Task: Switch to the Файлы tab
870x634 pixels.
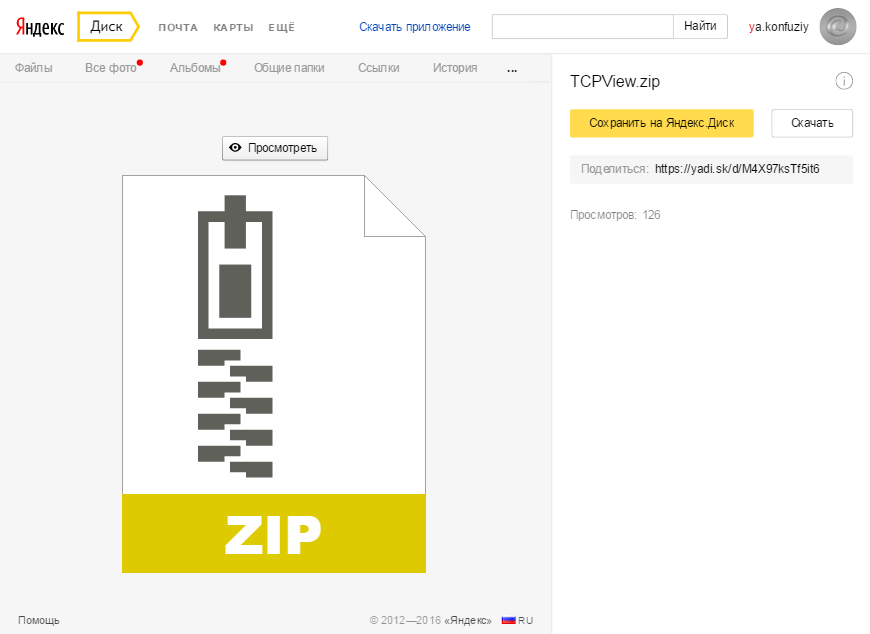Action: point(33,68)
